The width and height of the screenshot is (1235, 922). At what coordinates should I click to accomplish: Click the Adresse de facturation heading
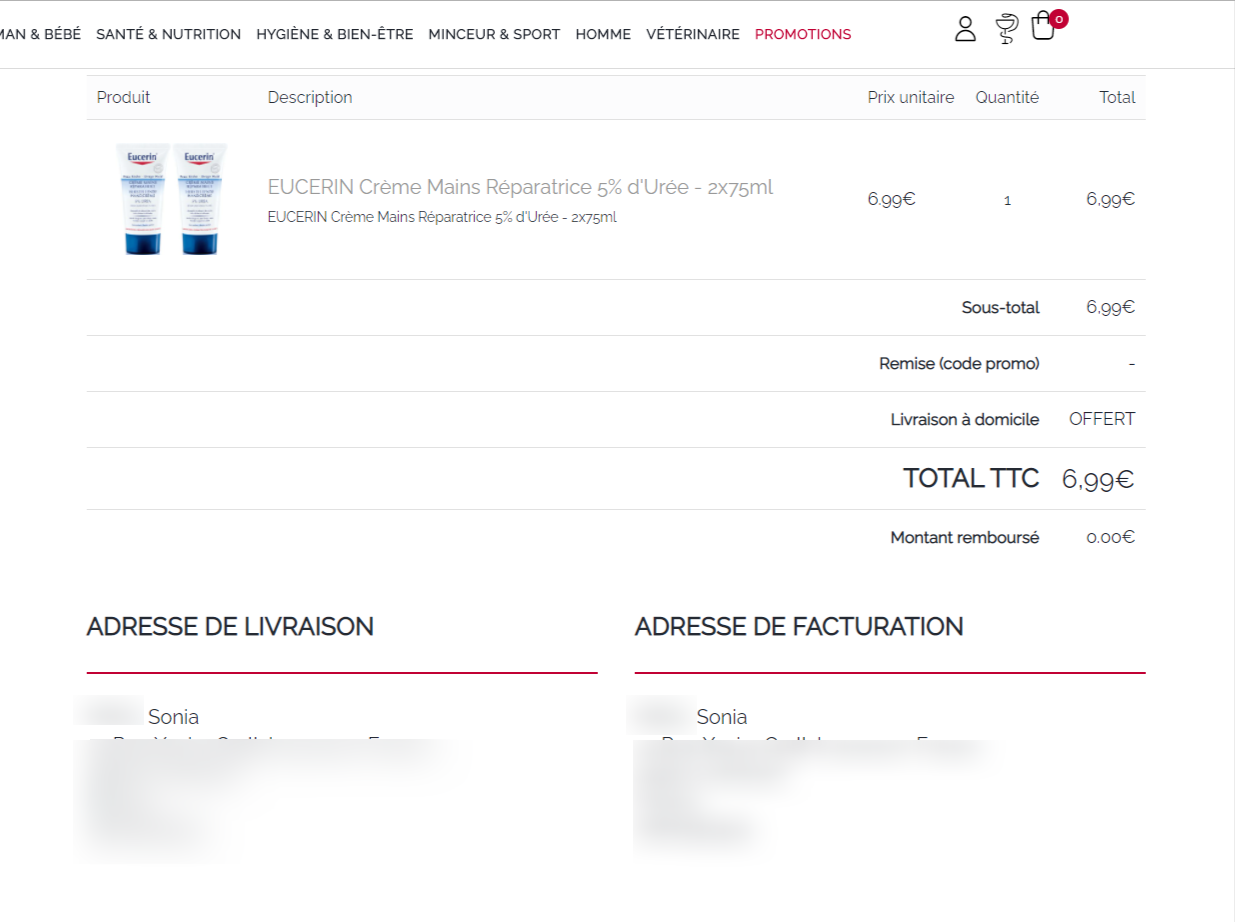798,627
